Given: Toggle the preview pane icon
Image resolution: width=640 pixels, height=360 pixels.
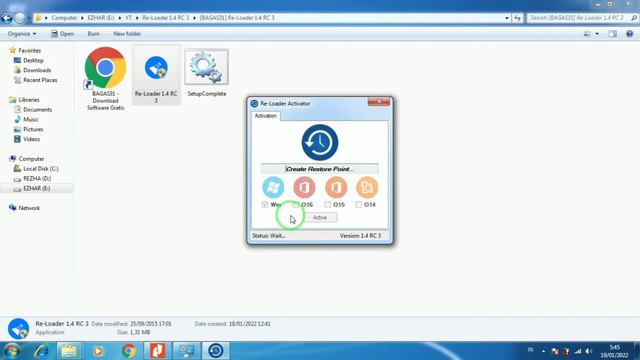Looking at the screenshot, I should pyautogui.click(x=613, y=34).
